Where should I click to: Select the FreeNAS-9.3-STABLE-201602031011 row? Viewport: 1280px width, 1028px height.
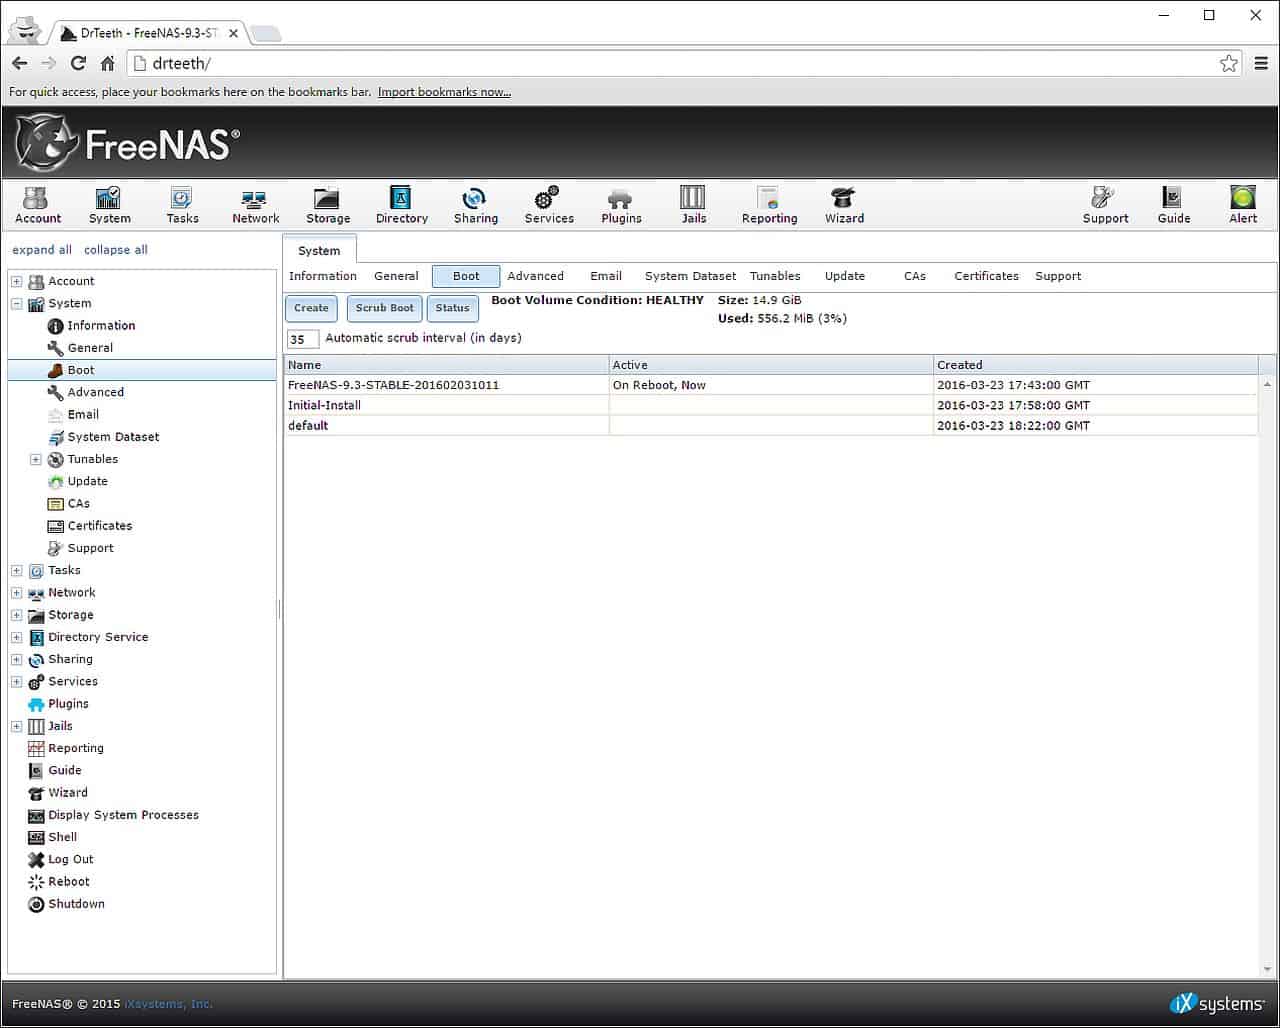770,385
